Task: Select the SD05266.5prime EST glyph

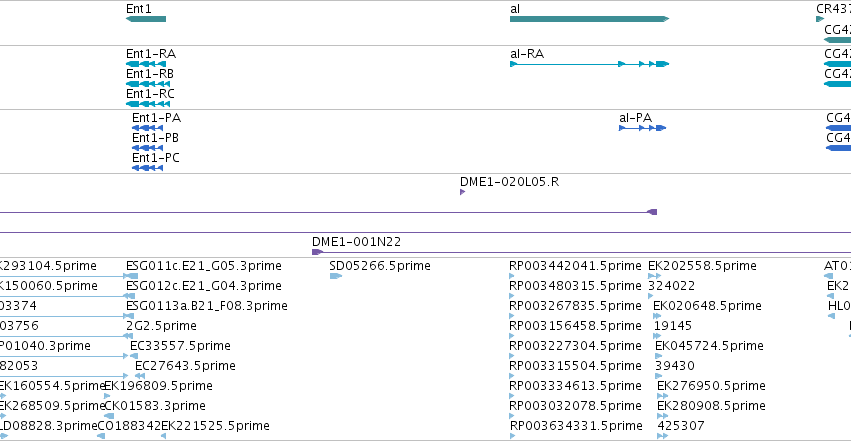Action: click(336, 276)
